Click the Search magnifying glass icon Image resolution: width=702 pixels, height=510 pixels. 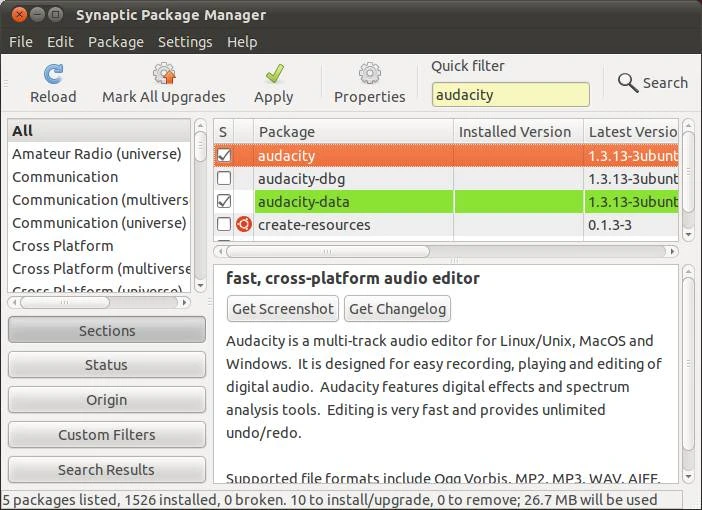[x=628, y=83]
